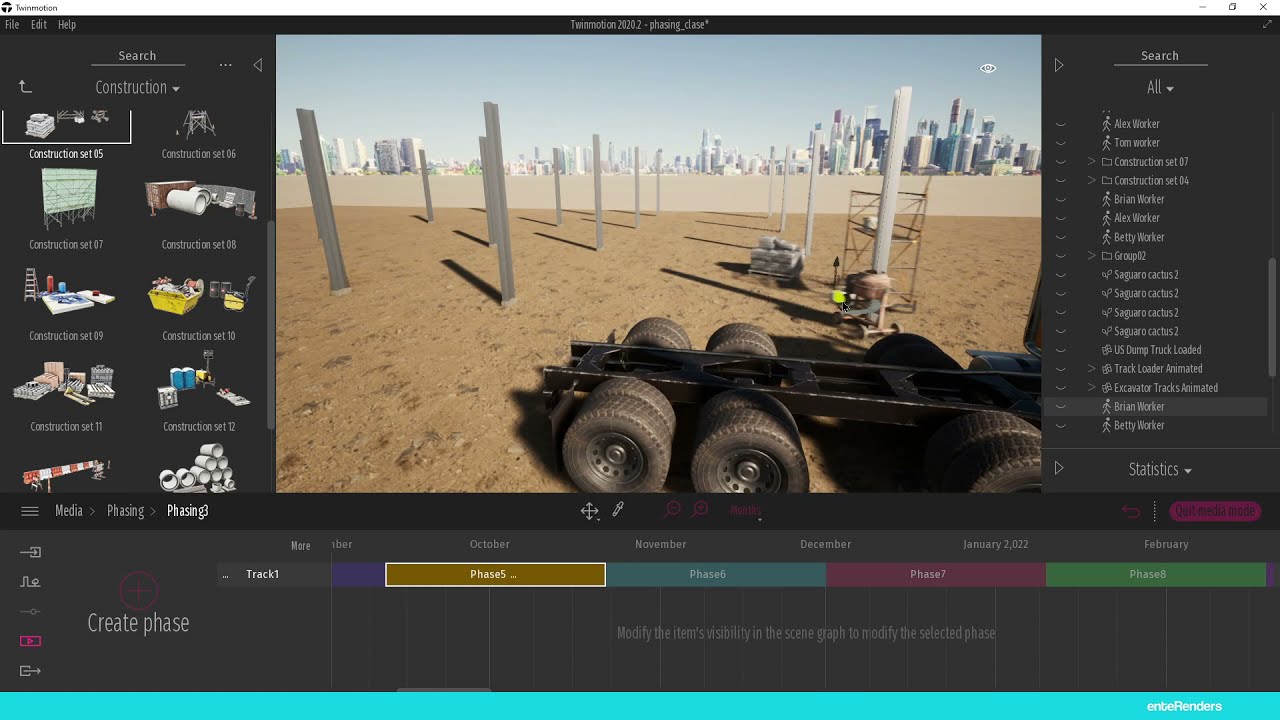
Task: Open the hamburger menu beside Media
Action: tap(30, 511)
